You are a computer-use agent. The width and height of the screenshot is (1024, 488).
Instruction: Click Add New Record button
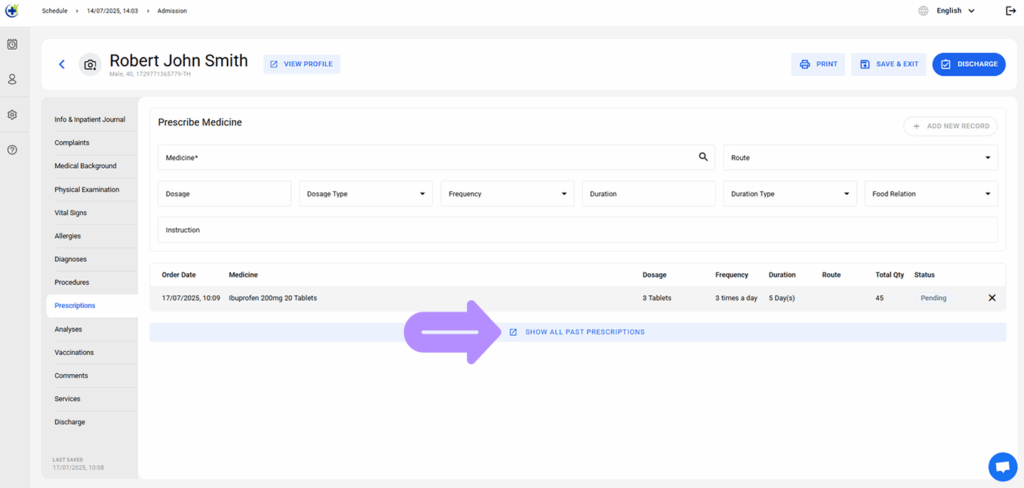click(951, 126)
